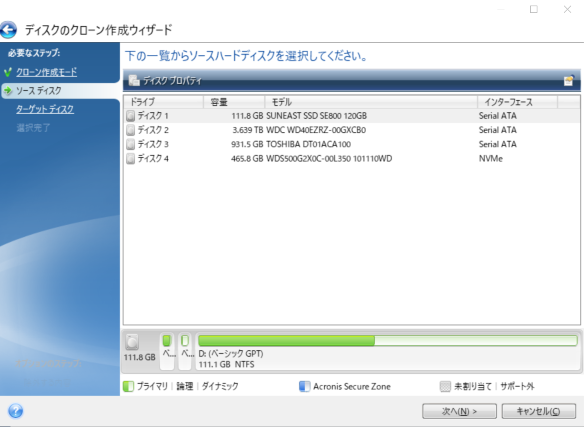Select the ディスク 3 drive icon
The width and height of the screenshot is (584, 427).
pyautogui.click(x=130, y=144)
